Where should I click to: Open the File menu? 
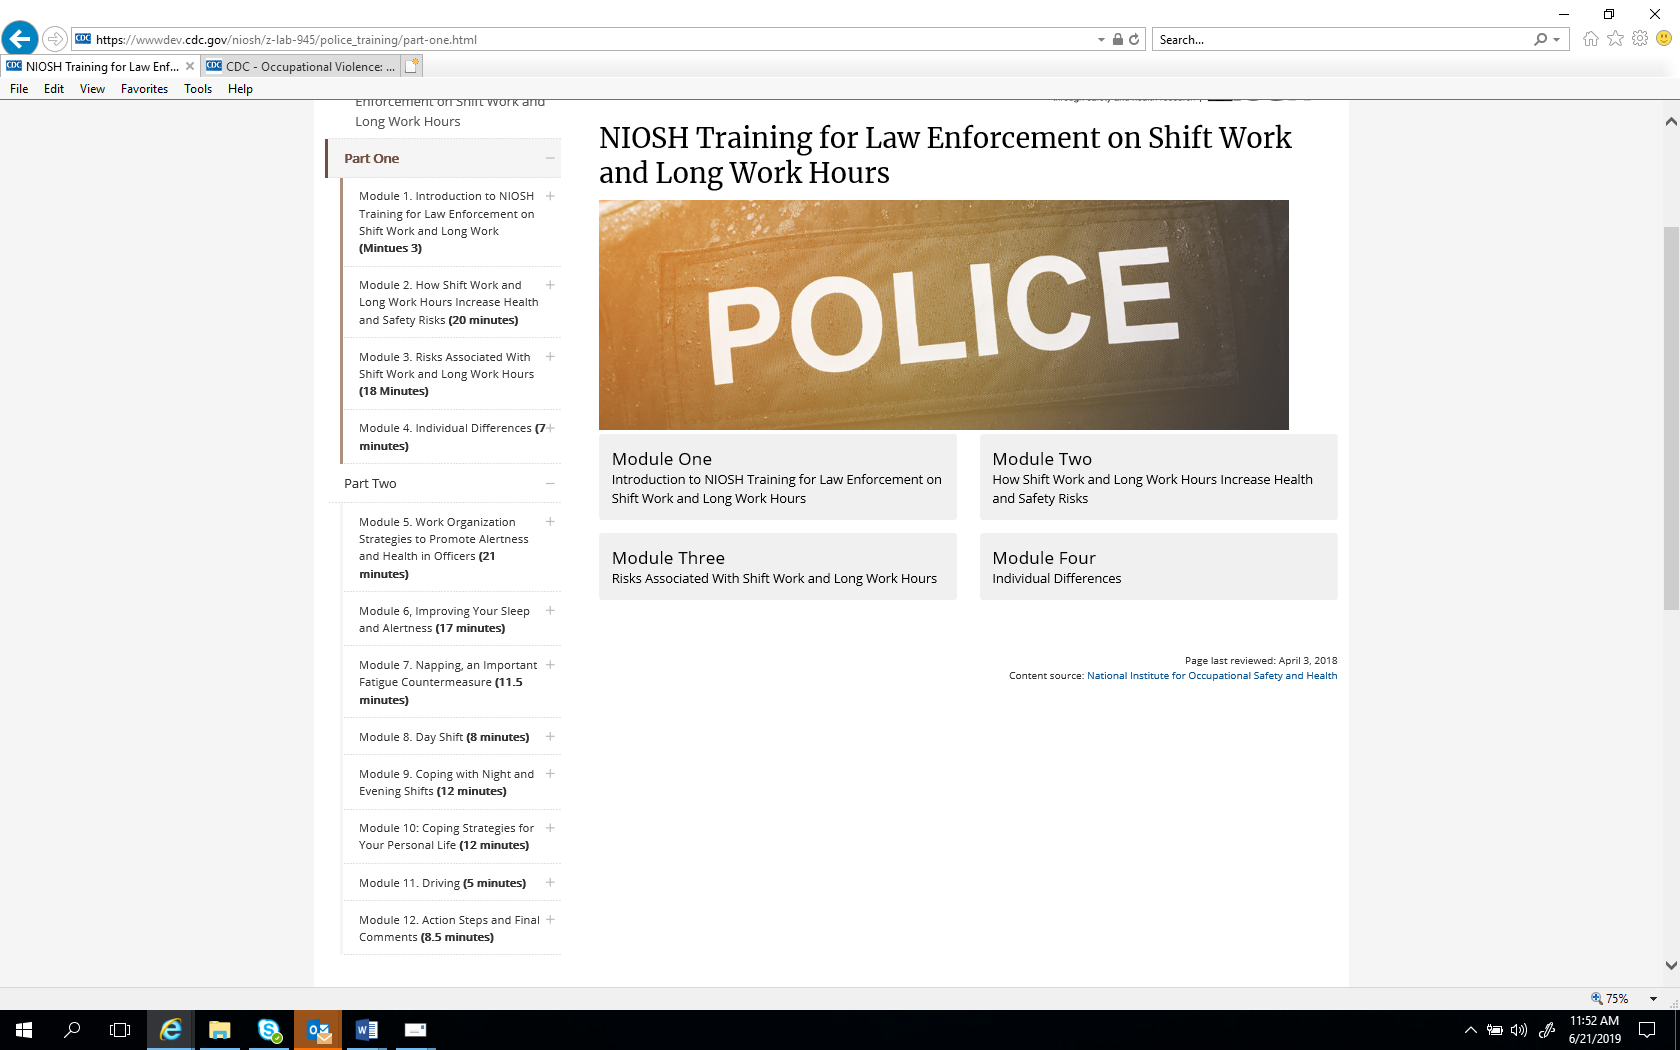pos(19,89)
